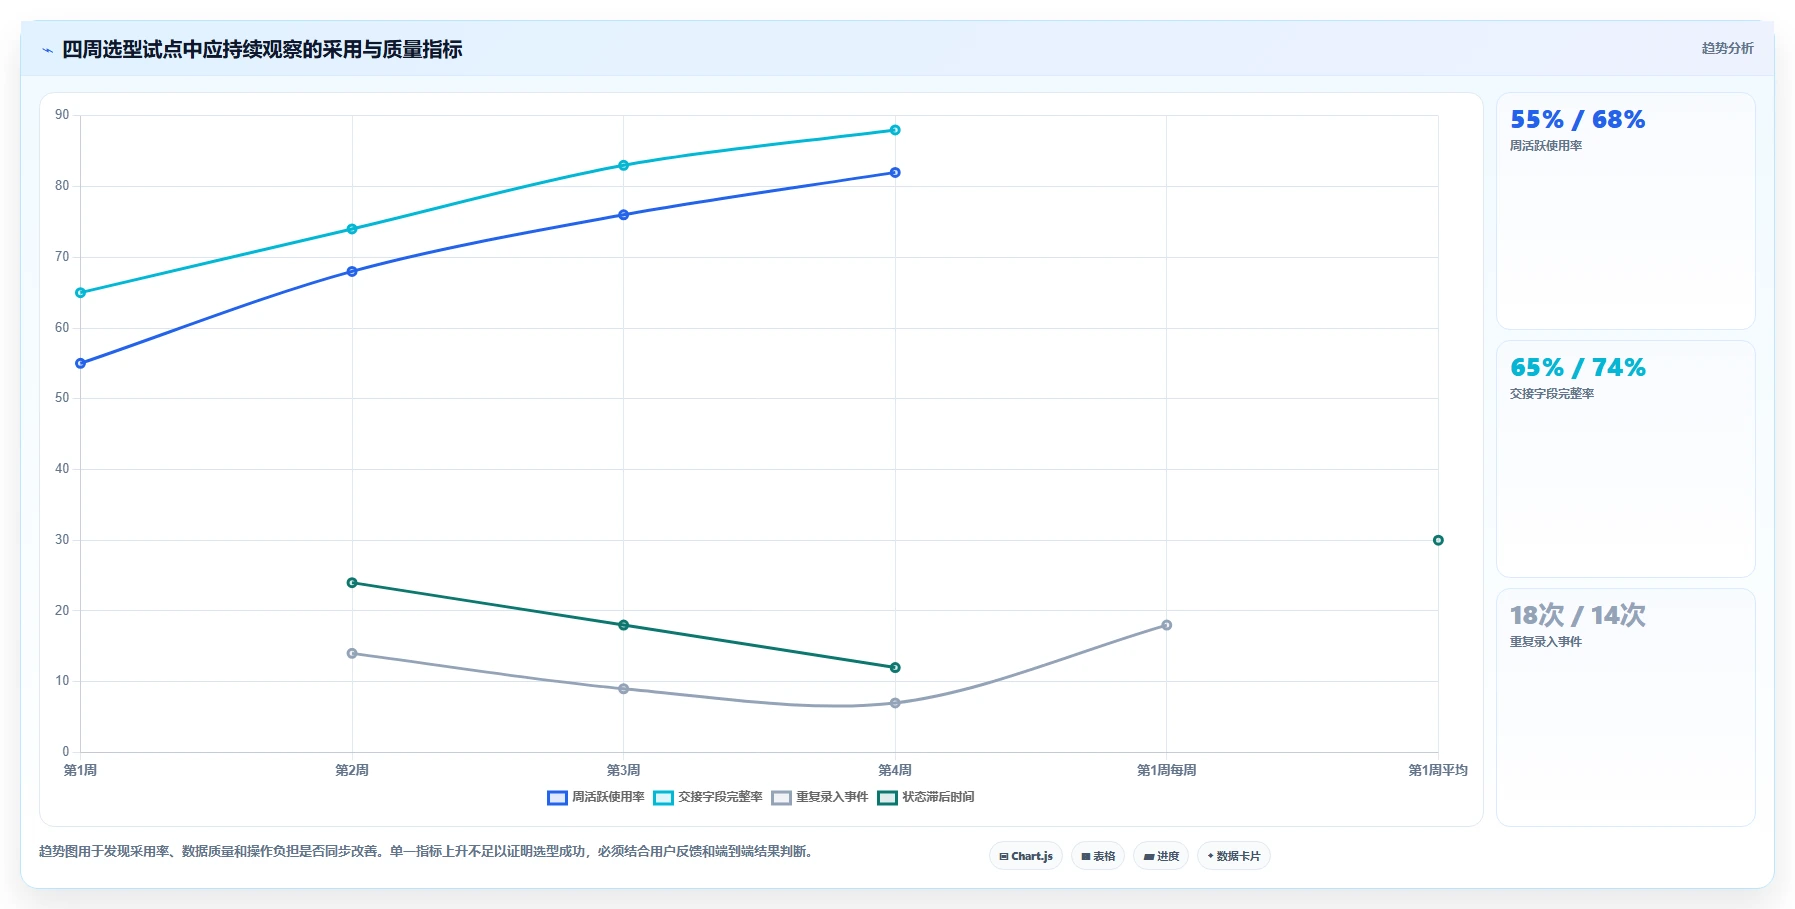This screenshot has height=909, width=1795.
Task: Click the 65% / 74% card value
Action: 1577,368
